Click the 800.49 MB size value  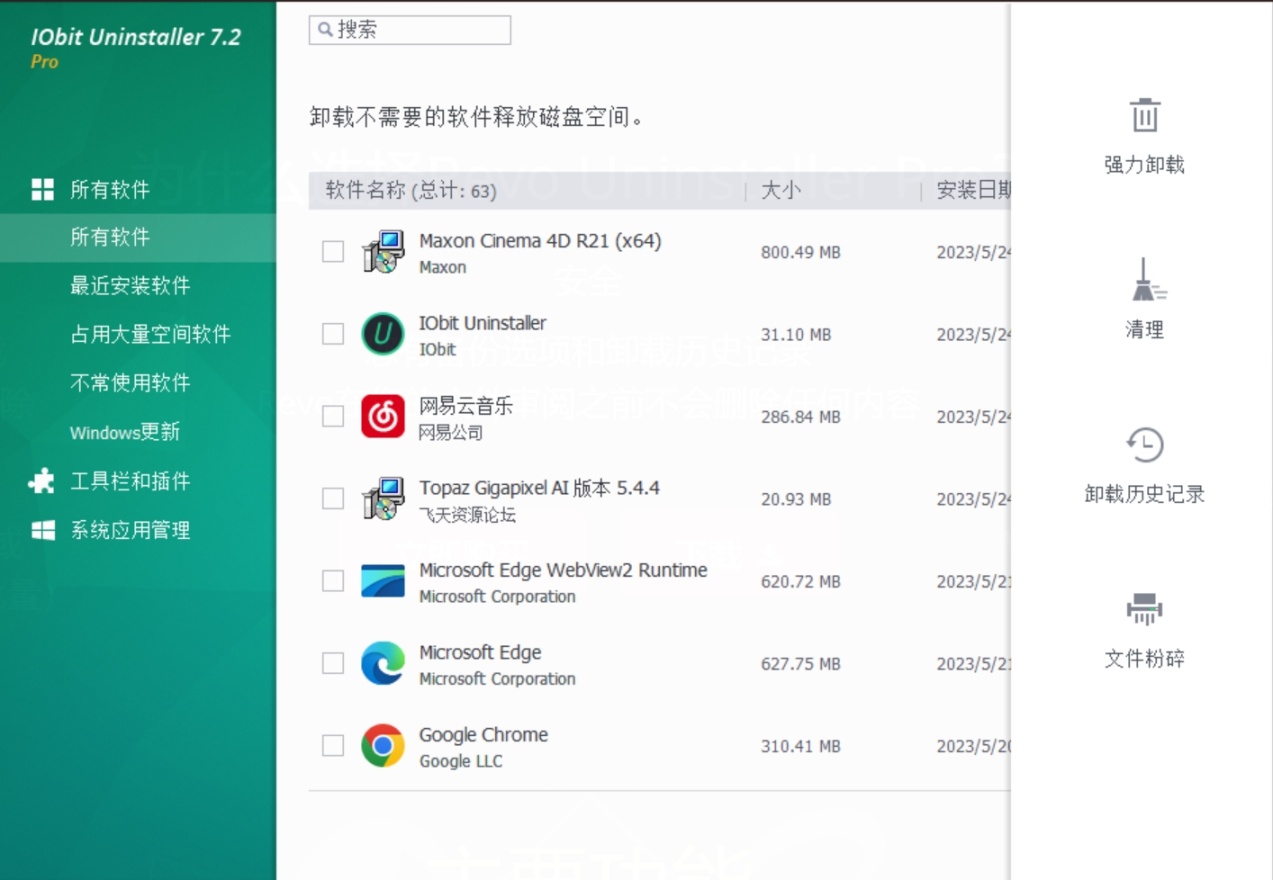(x=800, y=253)
